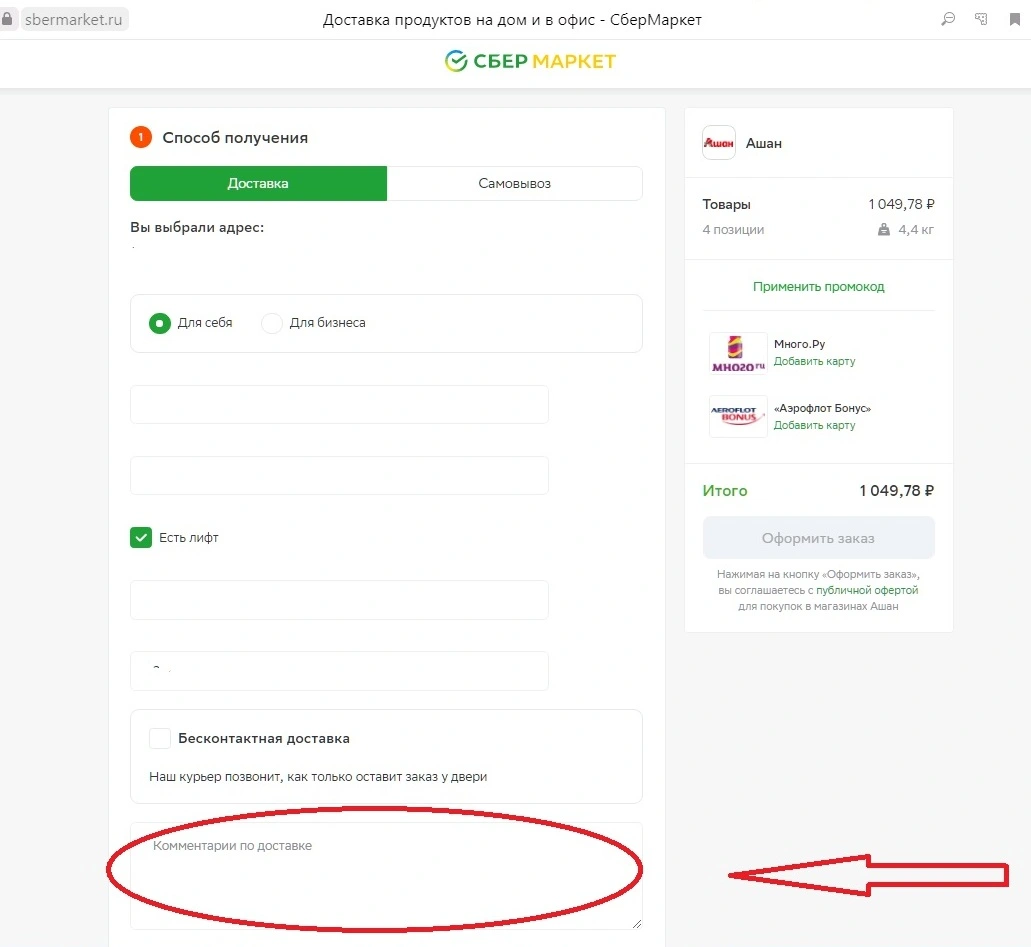Open the публичной офертой link
The width and height of the screenshot is (1031, 947).
[867, 590]
